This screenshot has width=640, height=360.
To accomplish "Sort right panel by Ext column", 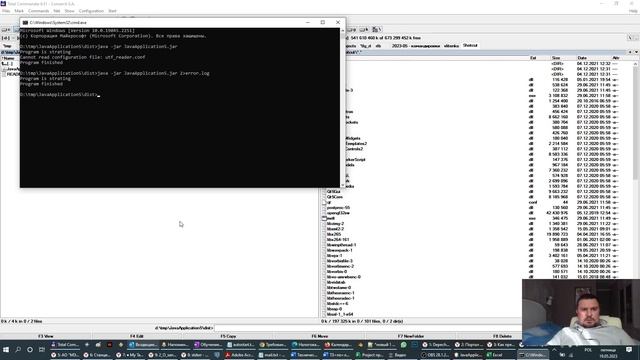I will pyautogui.click(x=533, y=58).
